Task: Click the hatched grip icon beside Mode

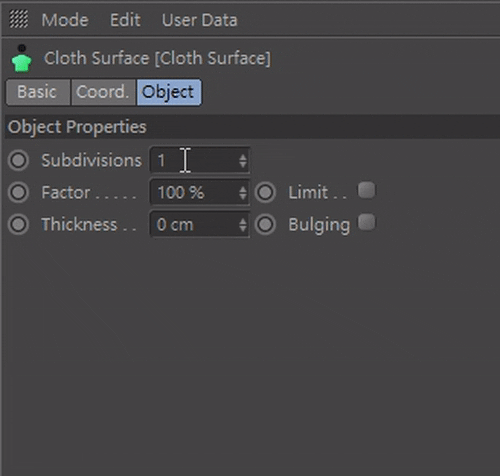Action: pos(18,19)
